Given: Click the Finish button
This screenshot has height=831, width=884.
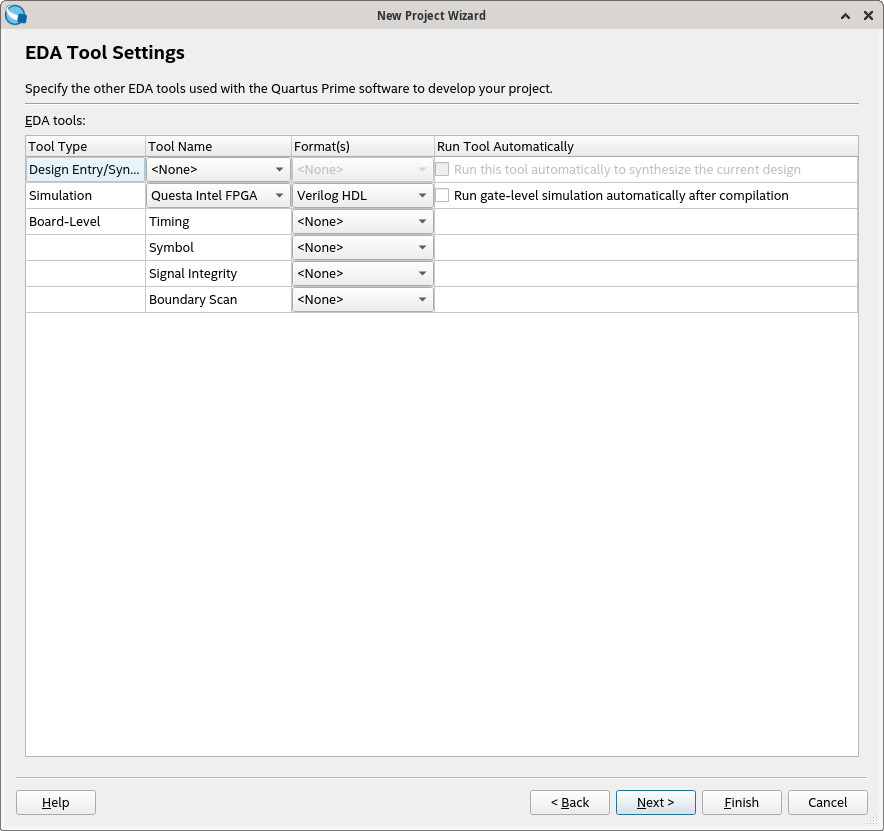Looking at the screenshot, I should (741, 802).
